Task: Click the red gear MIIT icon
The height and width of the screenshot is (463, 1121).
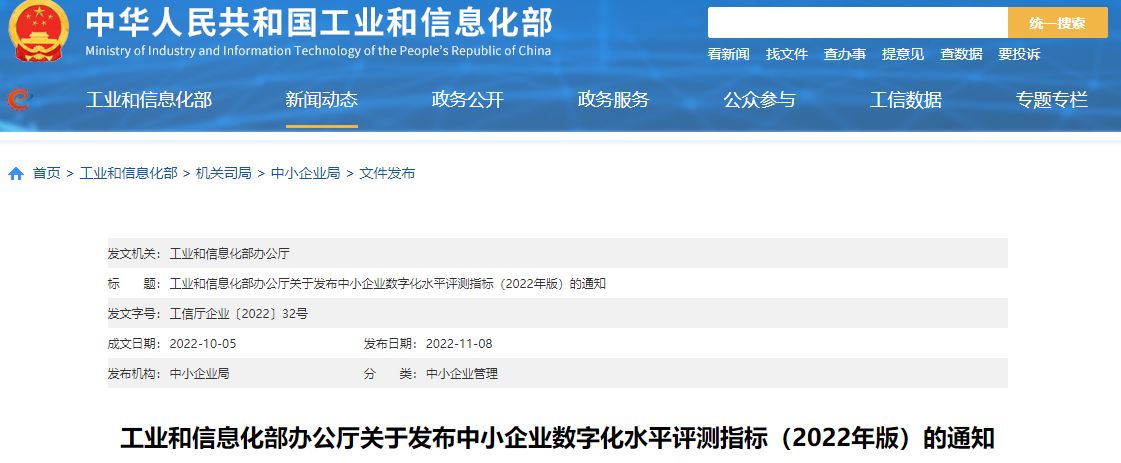Action: (x=19, y=99)
